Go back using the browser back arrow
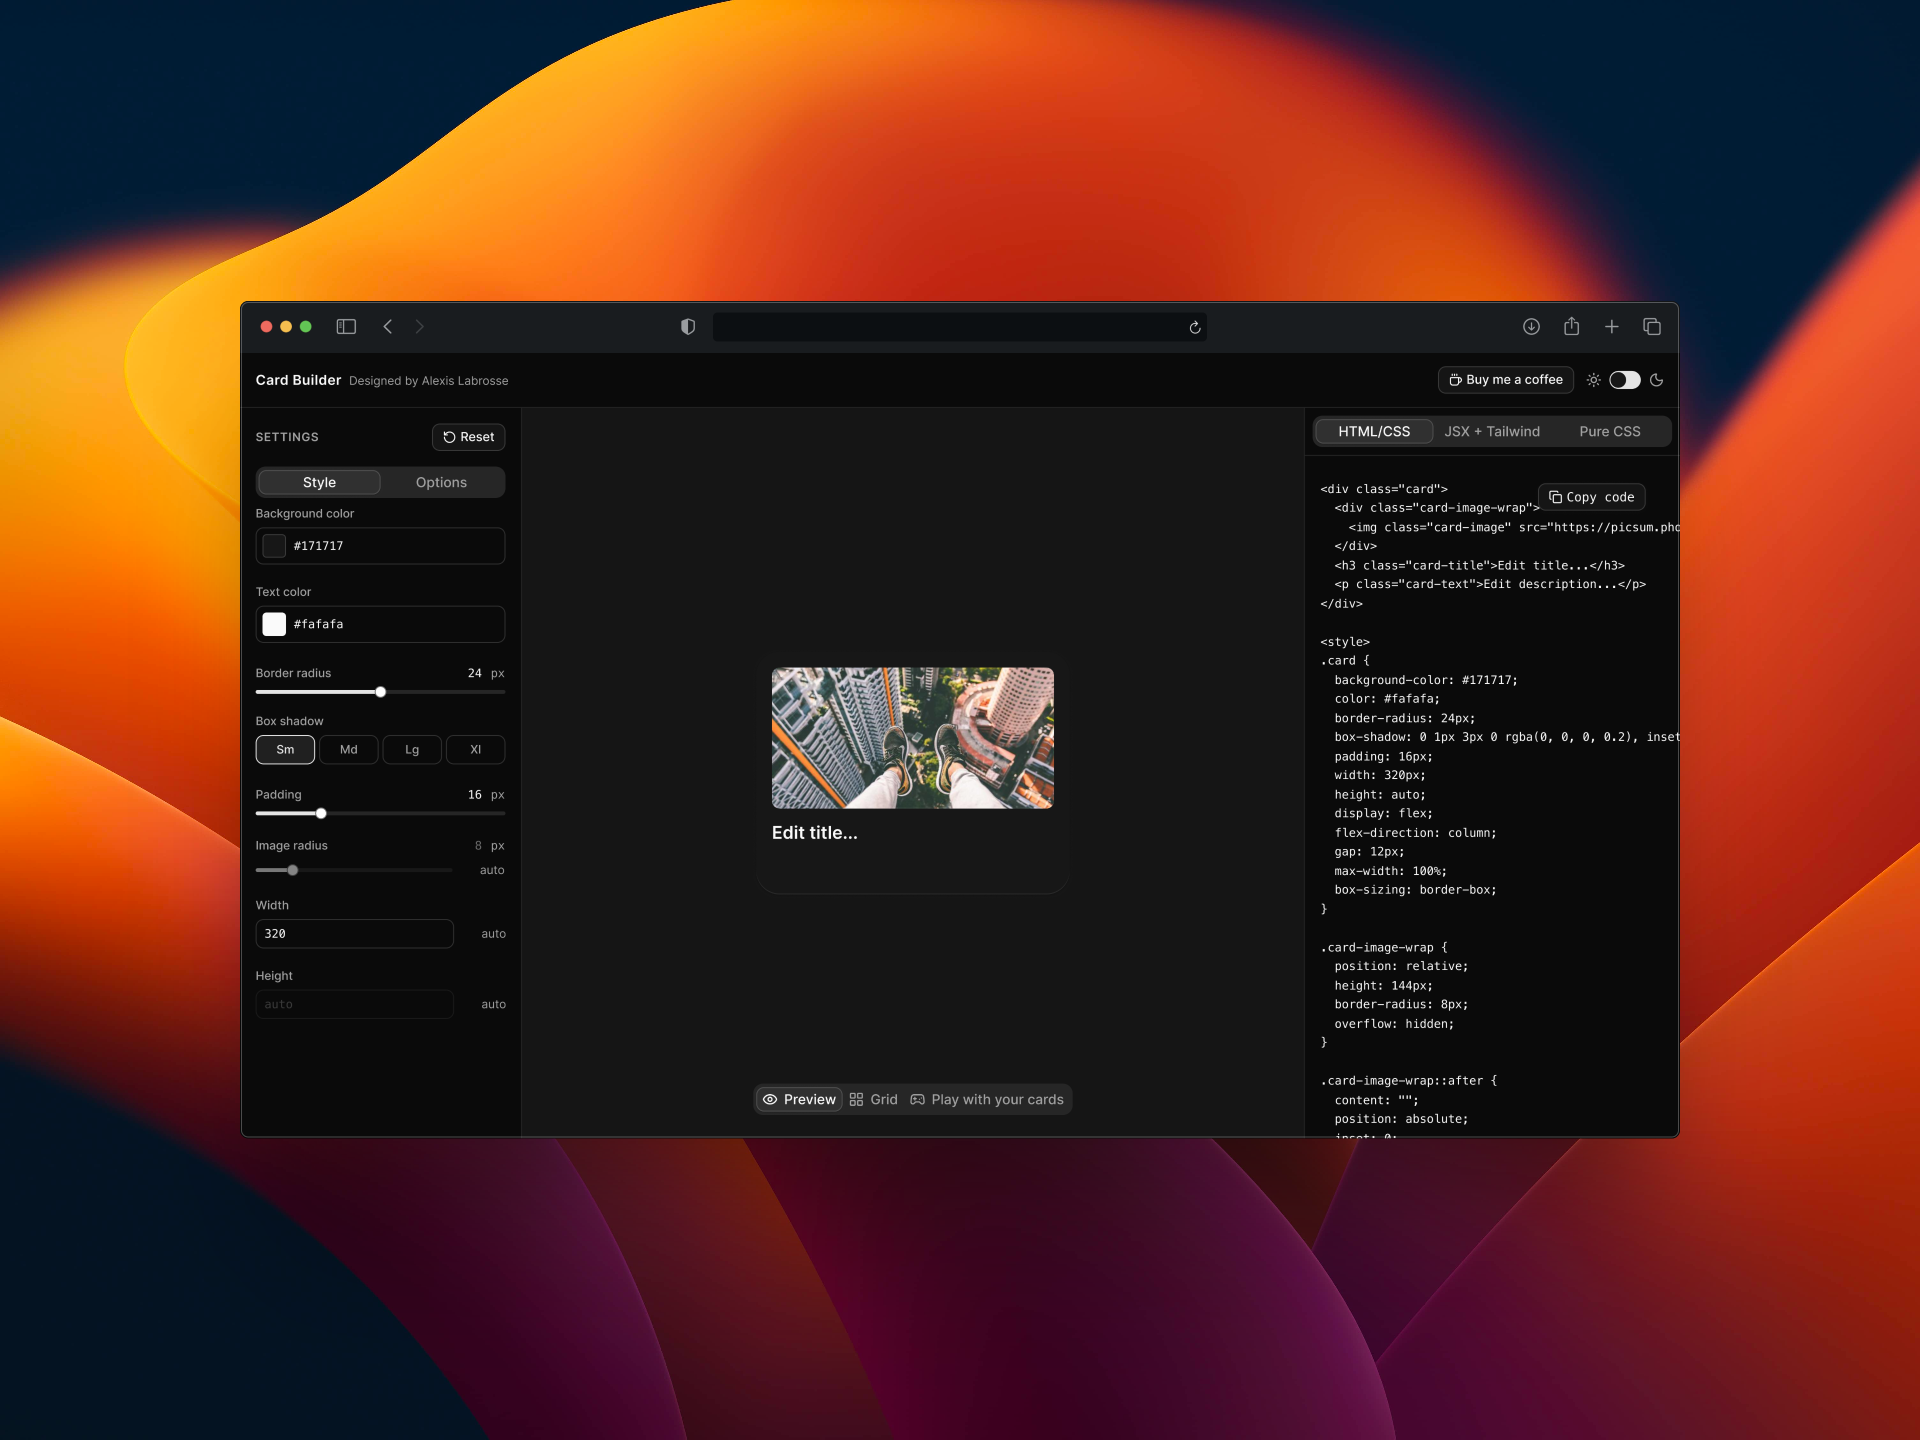 tap(388, 327)
